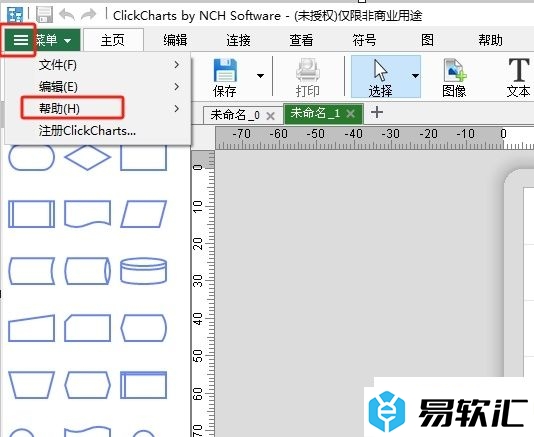Viewport: 534px width, 437px height.
Task: Select the manual input slanted-top shape
Action: [x=31, y=328]
